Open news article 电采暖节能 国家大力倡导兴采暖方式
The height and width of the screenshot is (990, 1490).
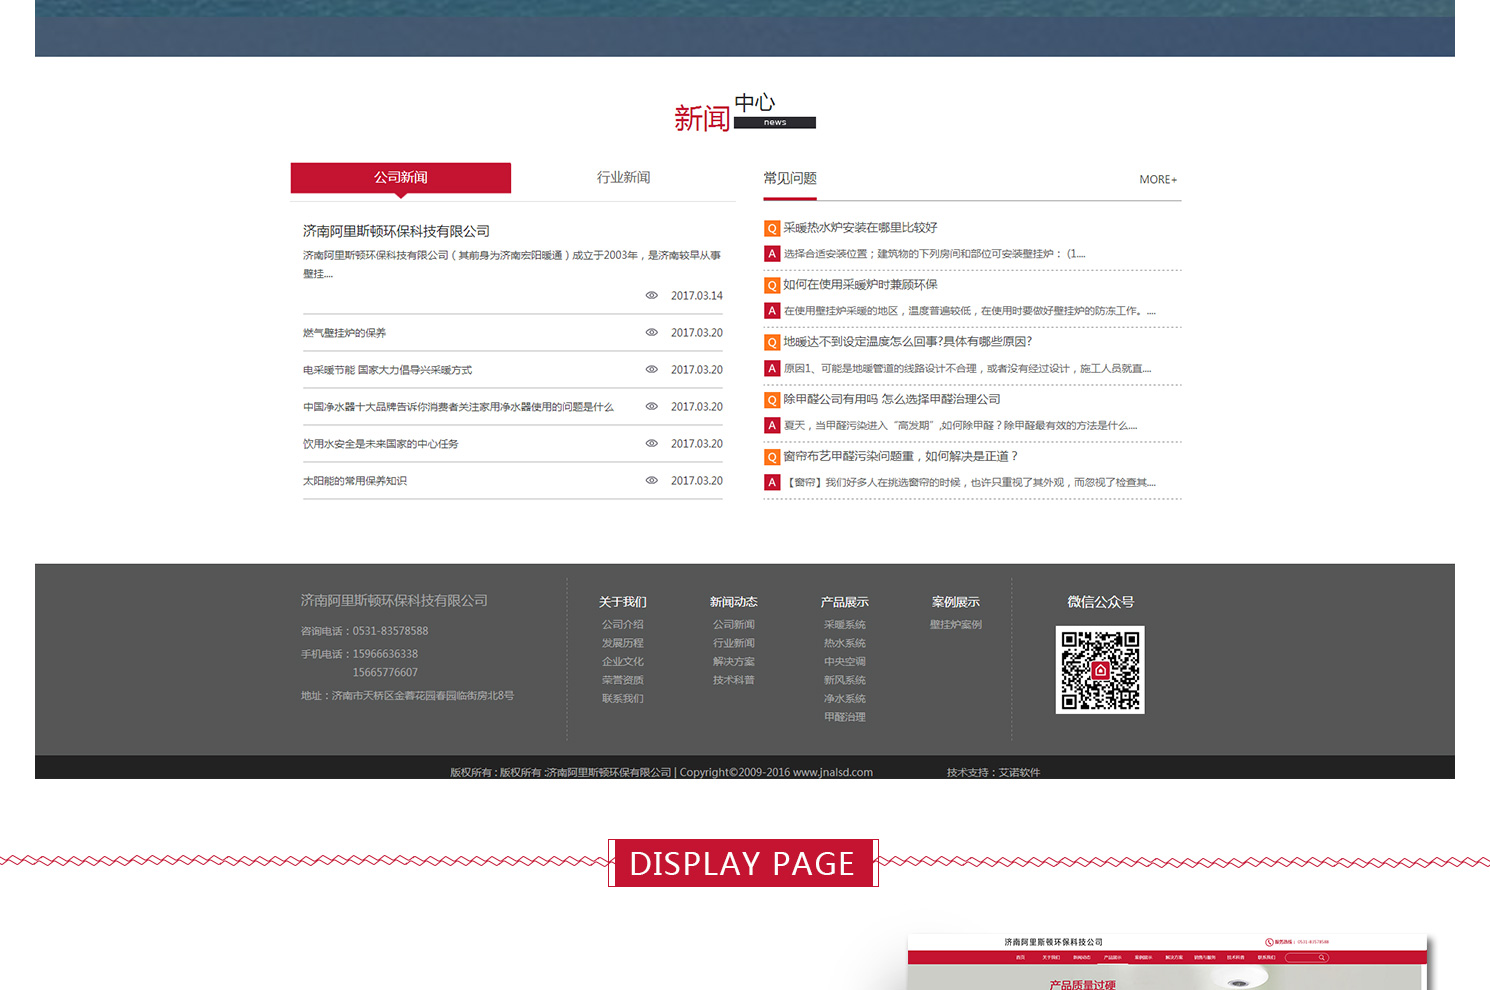click(387, 370)
